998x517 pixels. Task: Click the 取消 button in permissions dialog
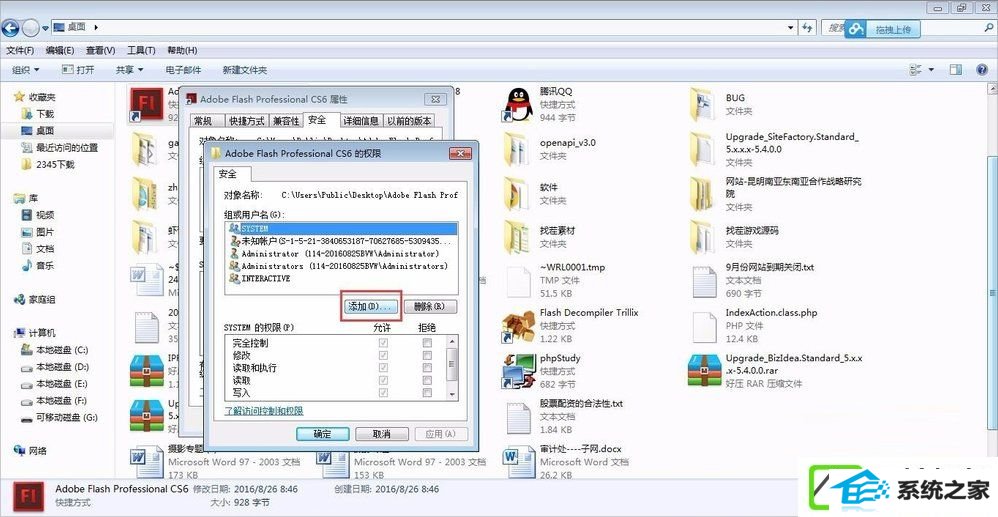click(381, 434)
